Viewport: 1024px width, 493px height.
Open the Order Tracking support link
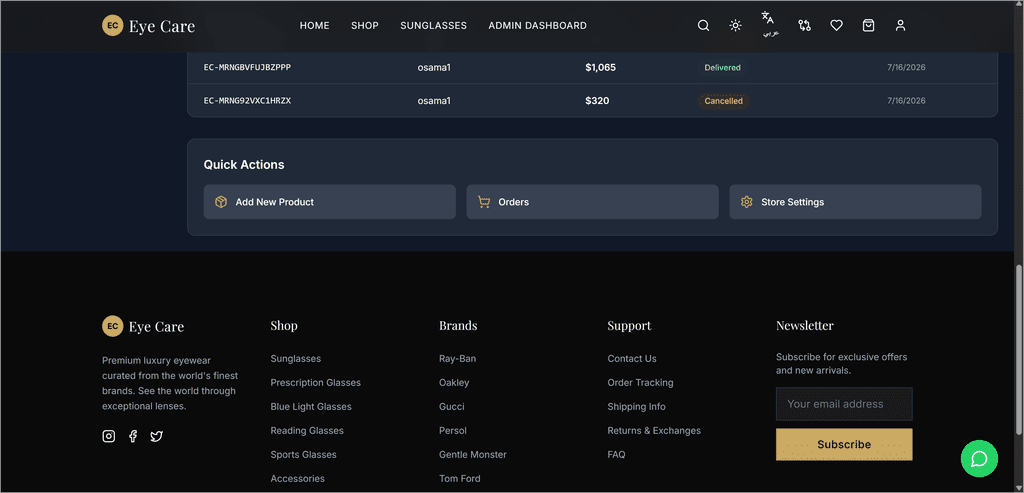tap(641, 383)
